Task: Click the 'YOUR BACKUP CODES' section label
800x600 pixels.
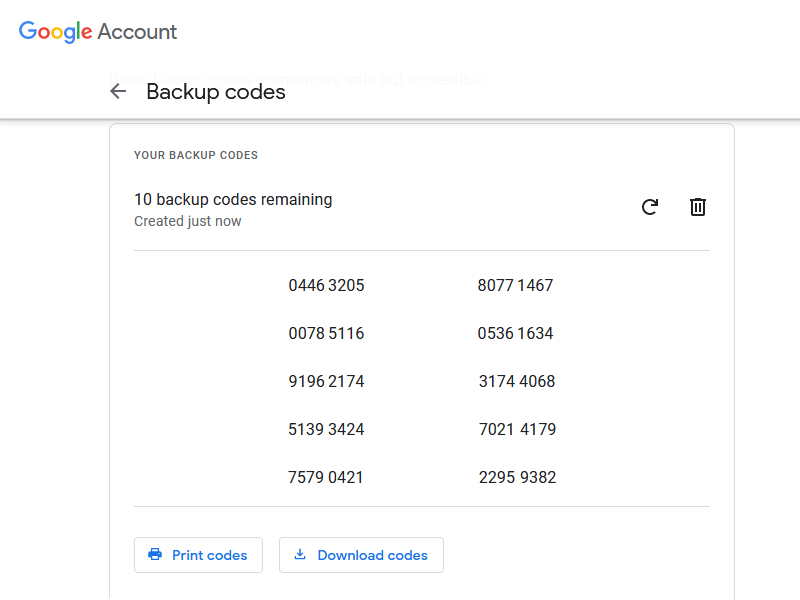Action: pos(196,156)
